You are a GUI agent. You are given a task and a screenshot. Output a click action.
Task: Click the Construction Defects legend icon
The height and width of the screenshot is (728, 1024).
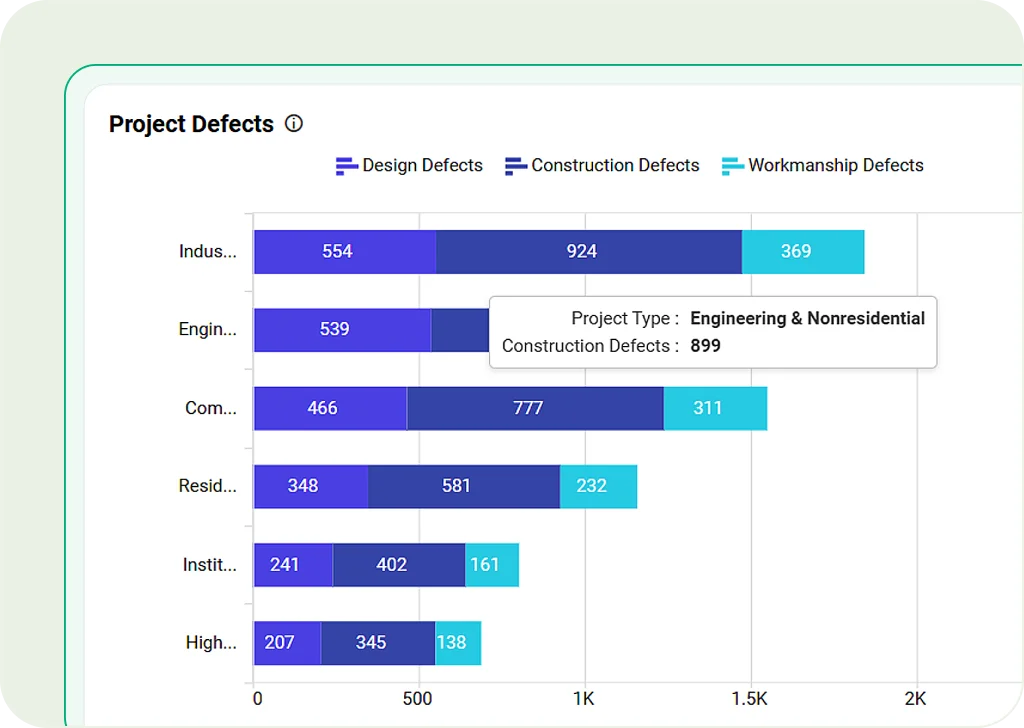click(515, 166)
